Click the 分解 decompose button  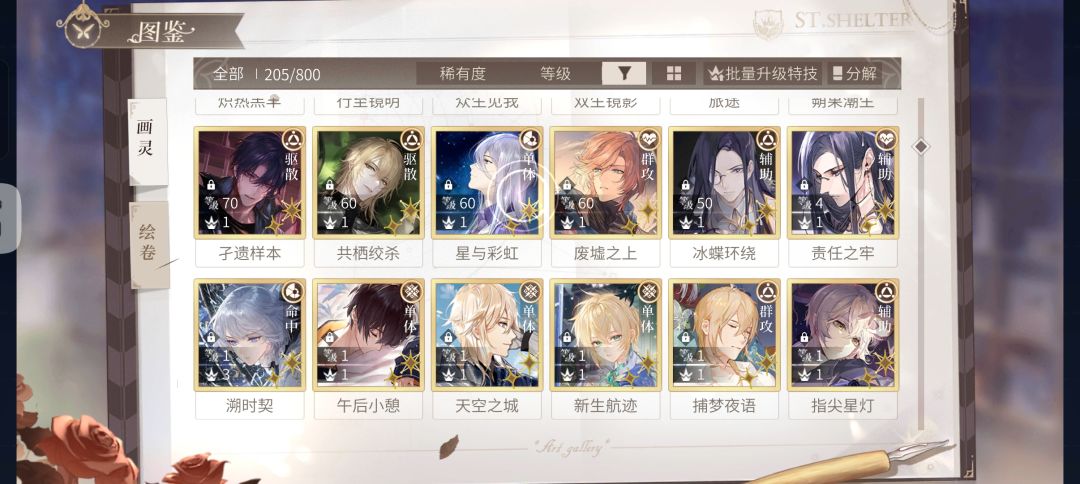click(854, 74)
